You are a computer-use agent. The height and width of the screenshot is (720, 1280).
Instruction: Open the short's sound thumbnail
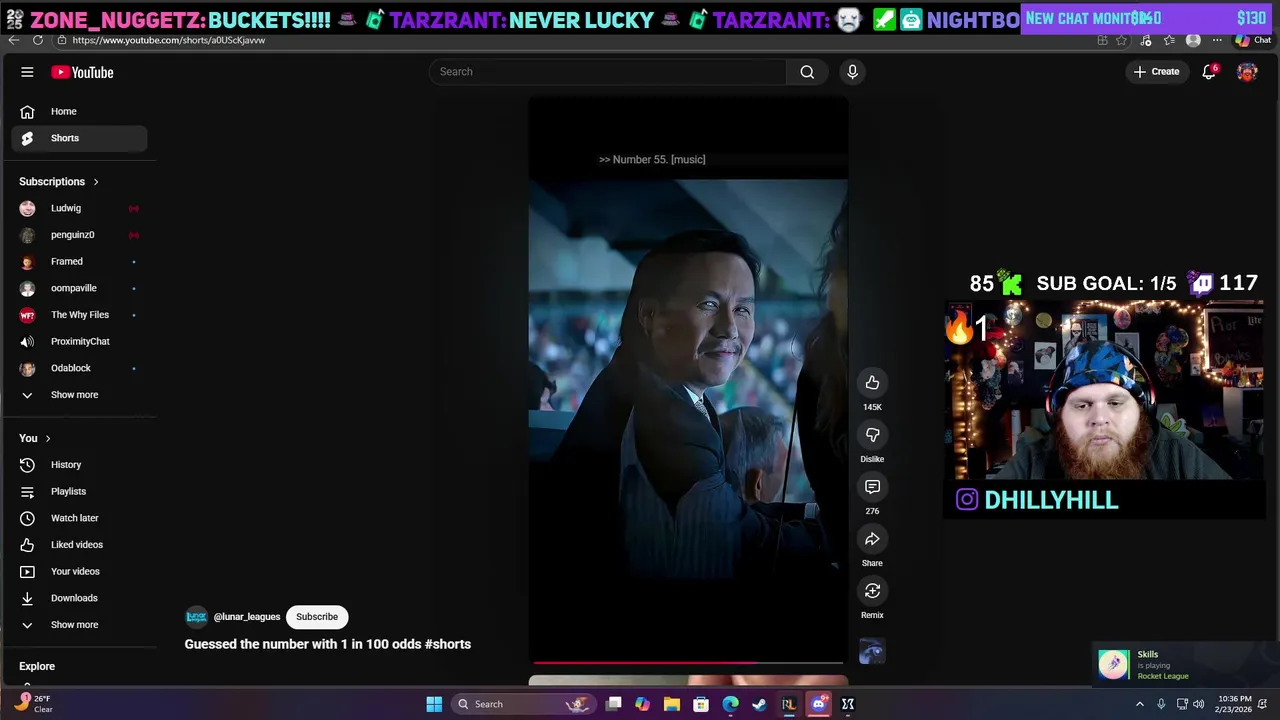point(872,651)
